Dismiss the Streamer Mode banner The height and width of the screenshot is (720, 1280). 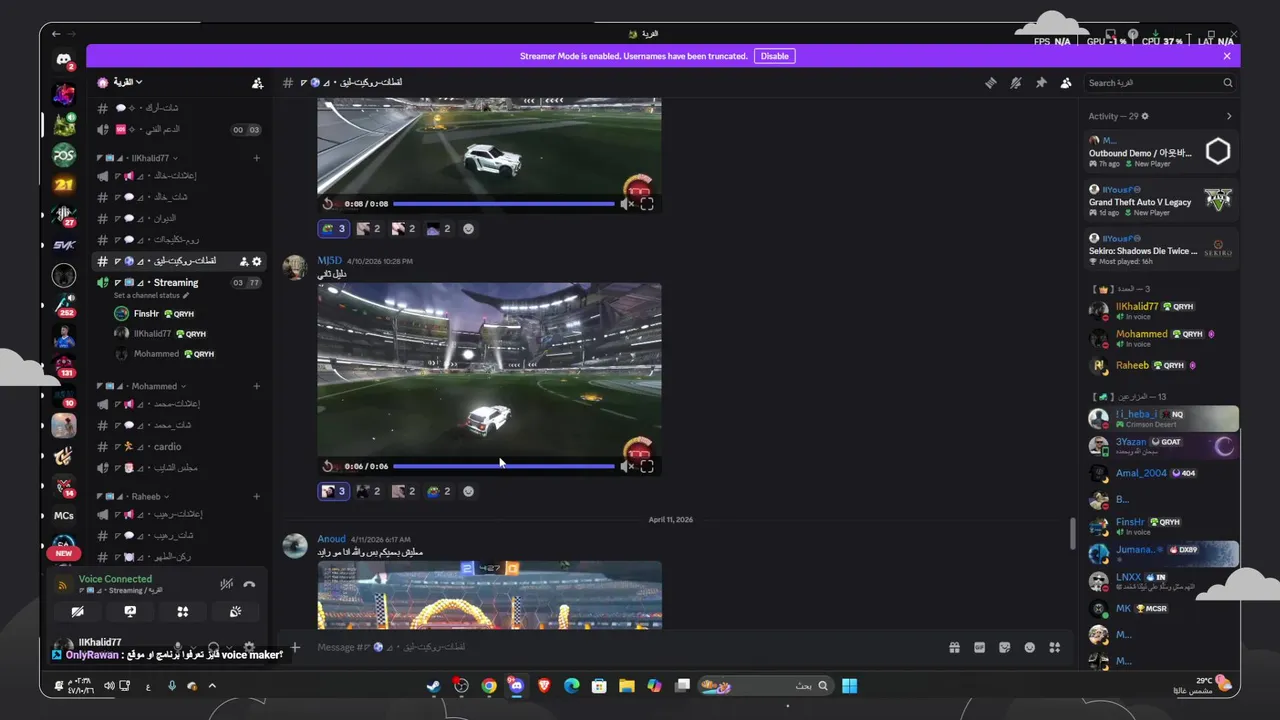pyautogui.click(x=1227, y=56)
